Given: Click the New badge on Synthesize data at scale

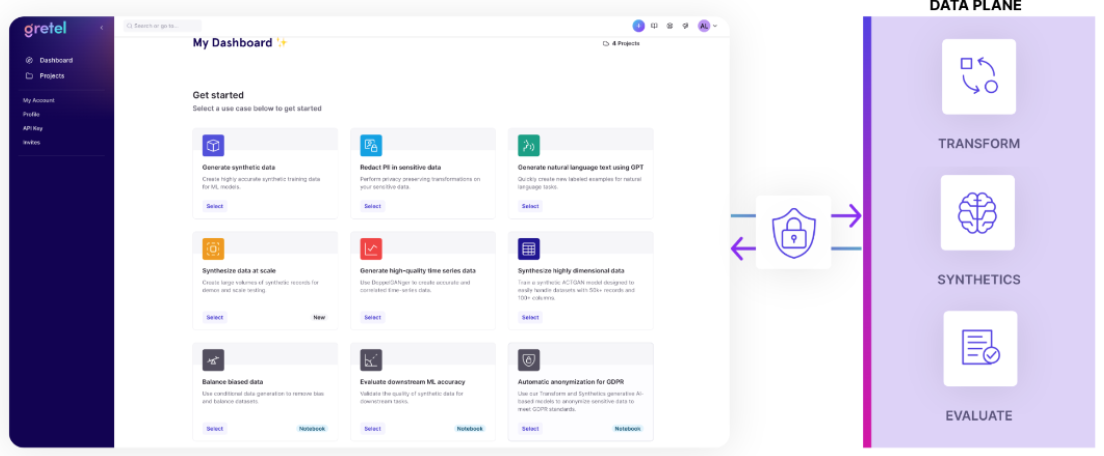Looking at the screenshot, I should click(x=319, y=317).
